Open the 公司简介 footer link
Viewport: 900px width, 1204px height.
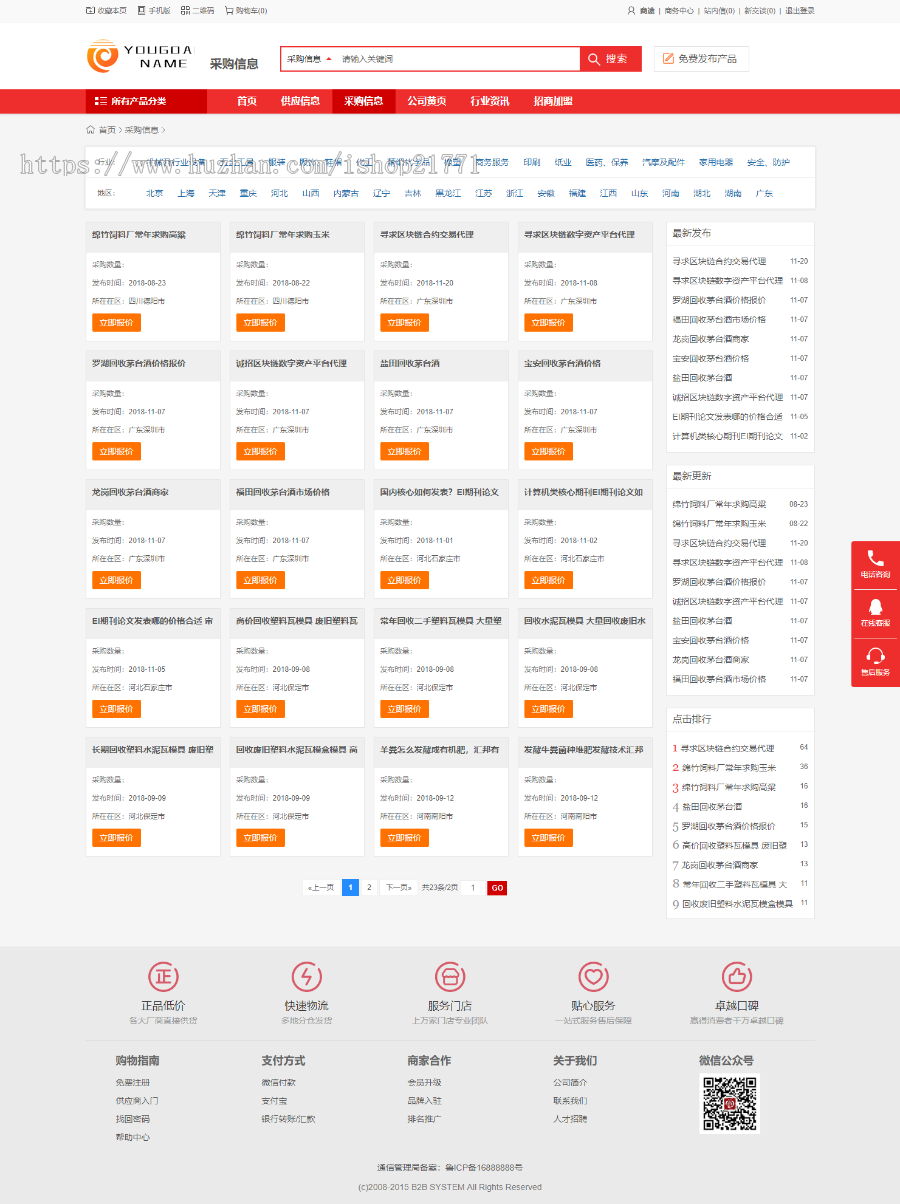(570, 1082)
